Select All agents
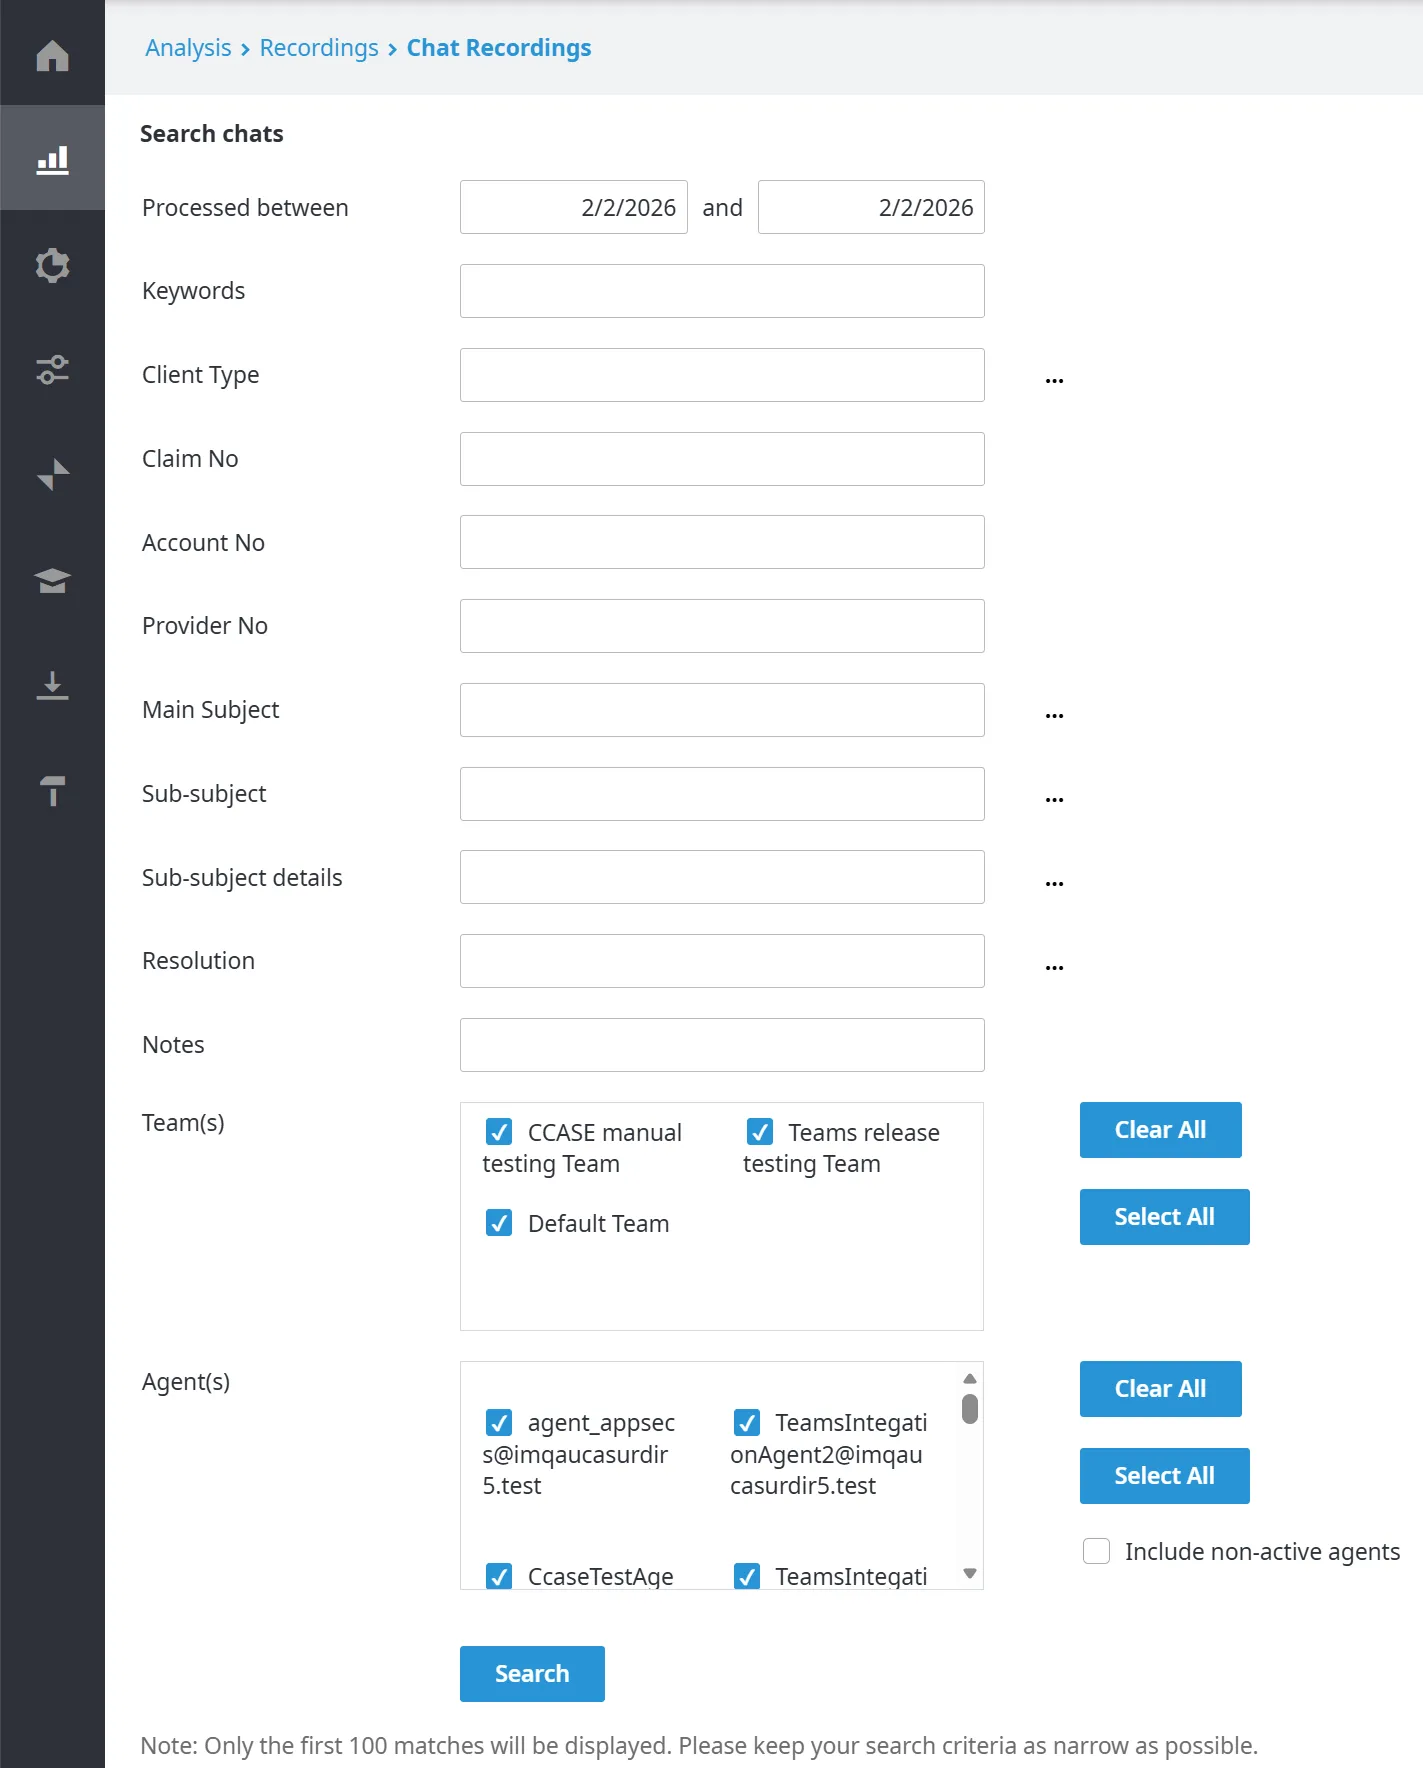This screenshot has height=1768, width=1423. 1164,1476
